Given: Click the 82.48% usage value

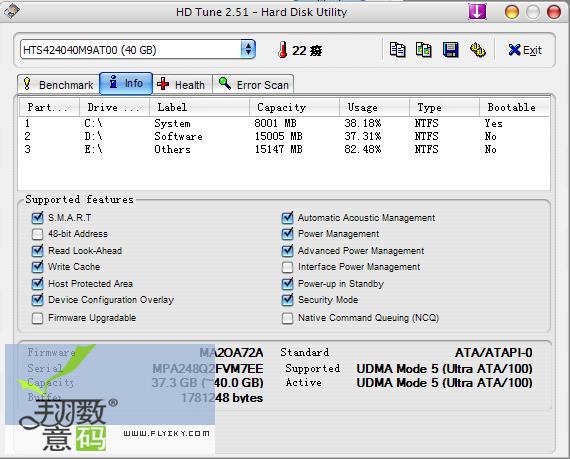Looking at the screenshot, I should pos(362,149).
